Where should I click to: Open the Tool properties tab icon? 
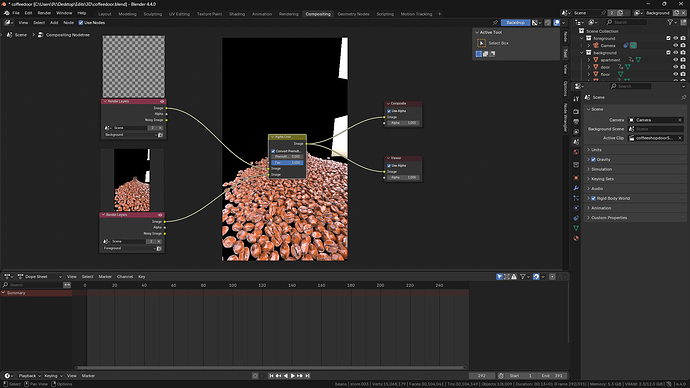(x=576, y=99)
